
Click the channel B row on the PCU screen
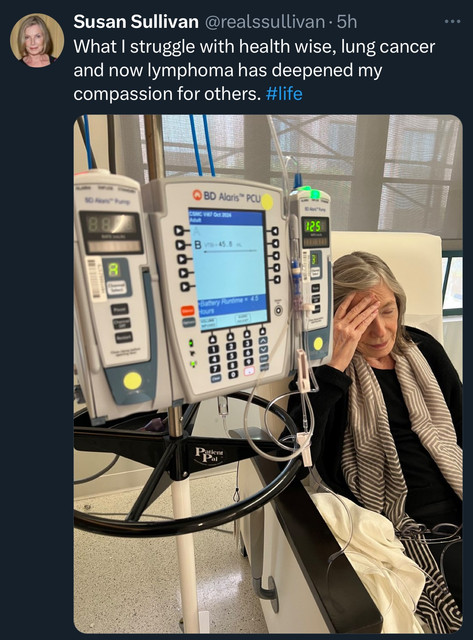(x=227, y=245)
